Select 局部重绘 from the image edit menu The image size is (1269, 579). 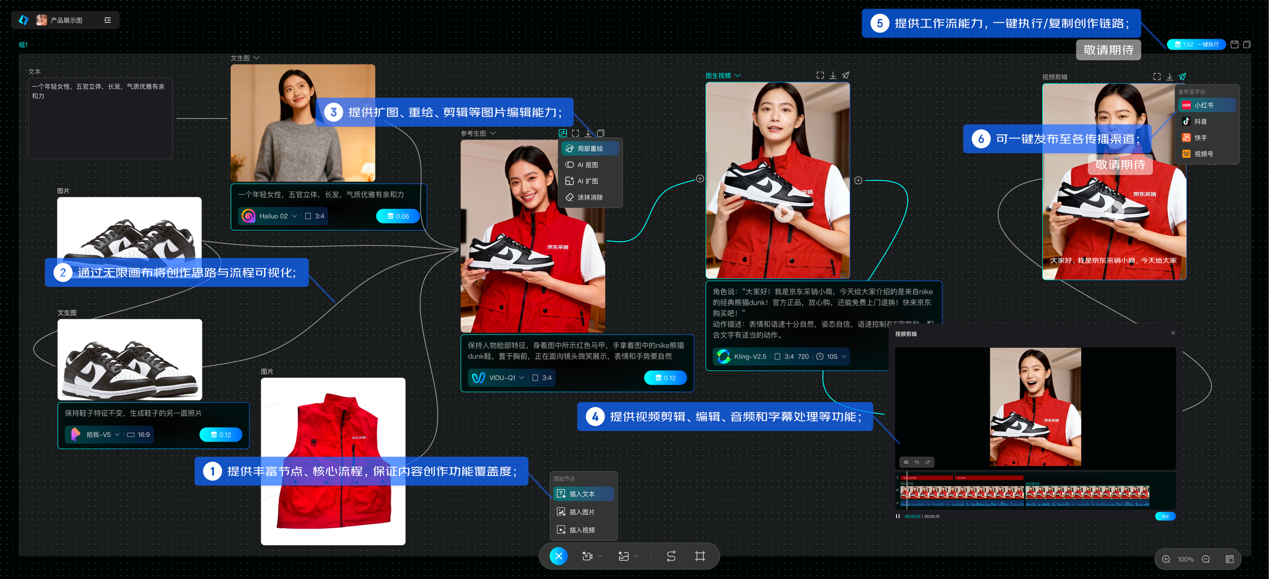pos(590,149)
